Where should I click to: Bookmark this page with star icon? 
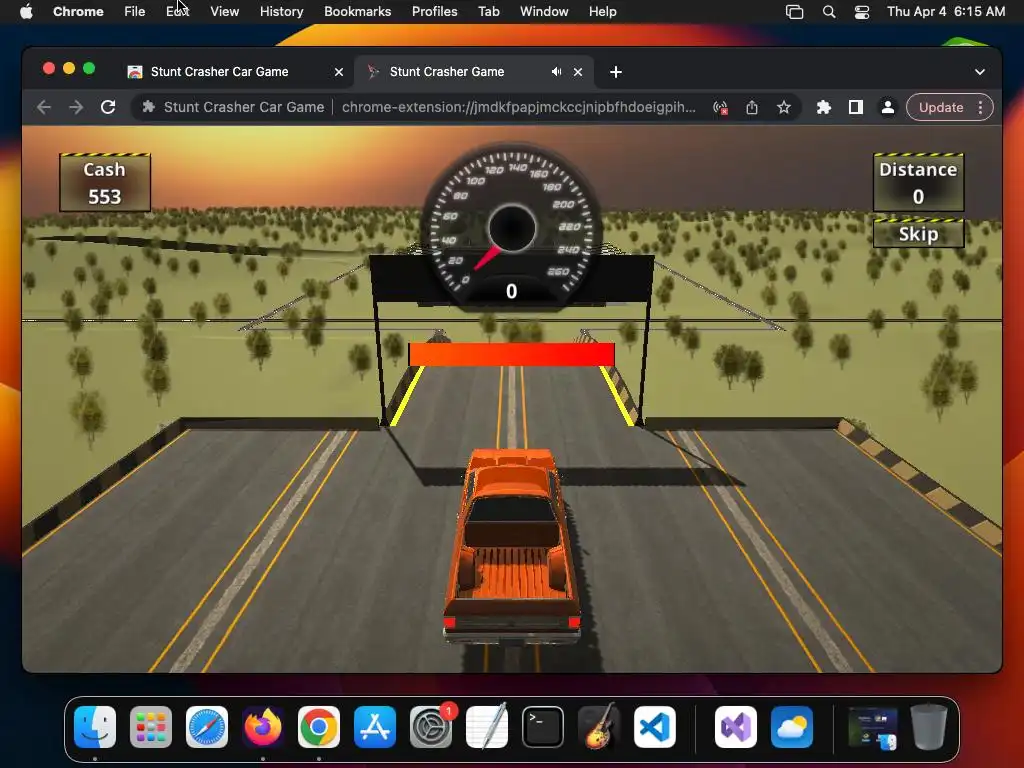(x=784, y=107)
